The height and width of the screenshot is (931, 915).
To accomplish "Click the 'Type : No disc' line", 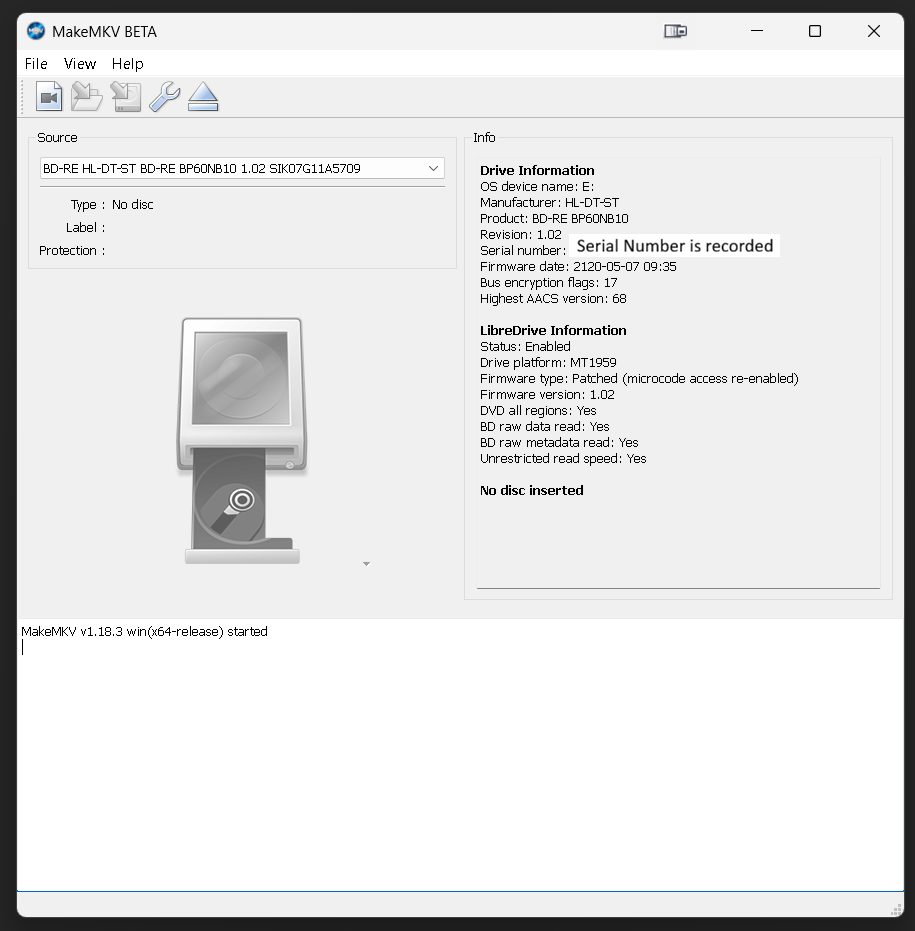I will click(112, 205).
